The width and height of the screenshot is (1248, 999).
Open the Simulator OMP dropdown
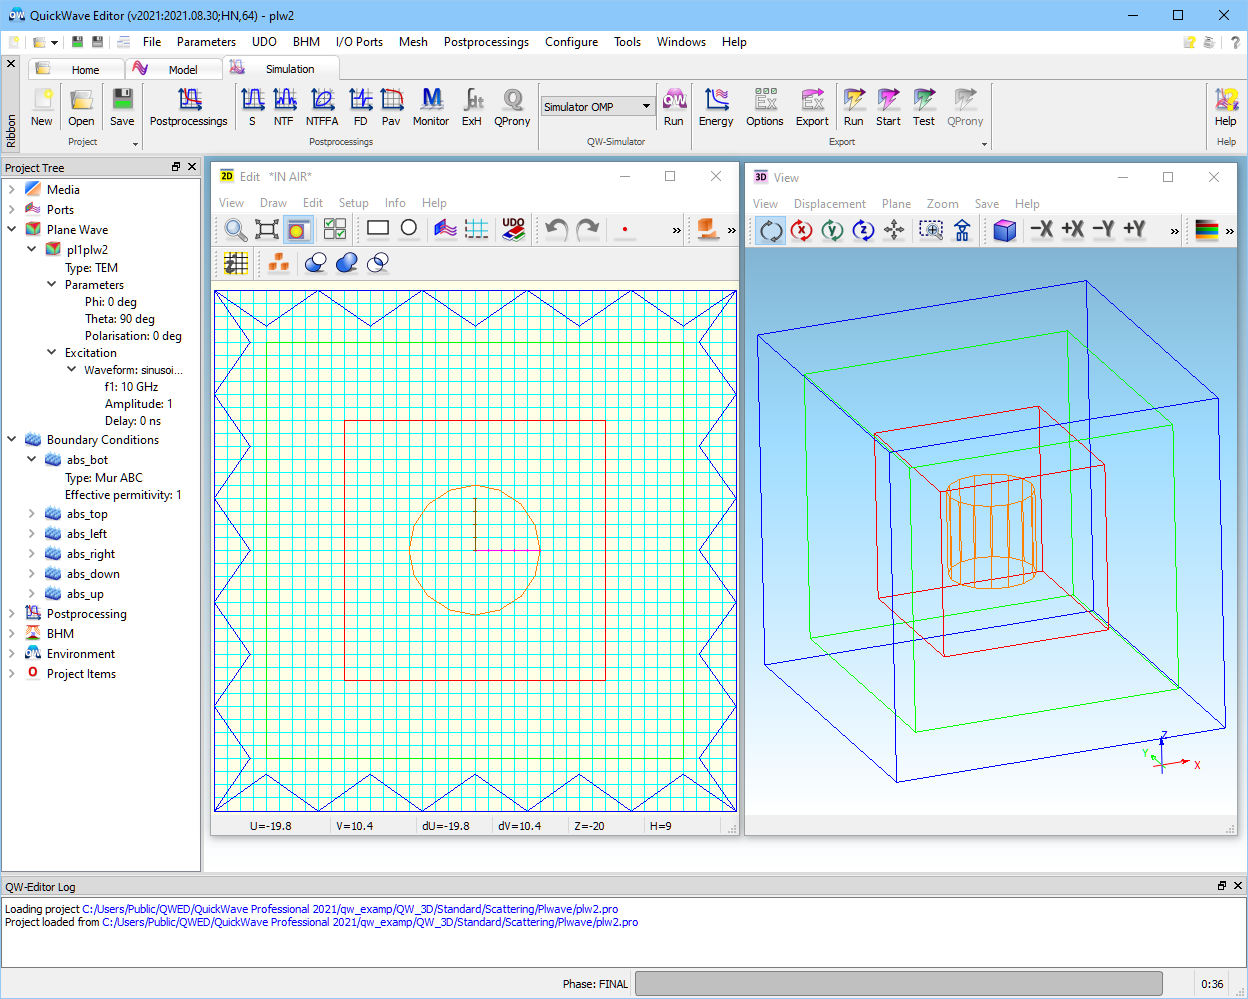click(597, 107)
